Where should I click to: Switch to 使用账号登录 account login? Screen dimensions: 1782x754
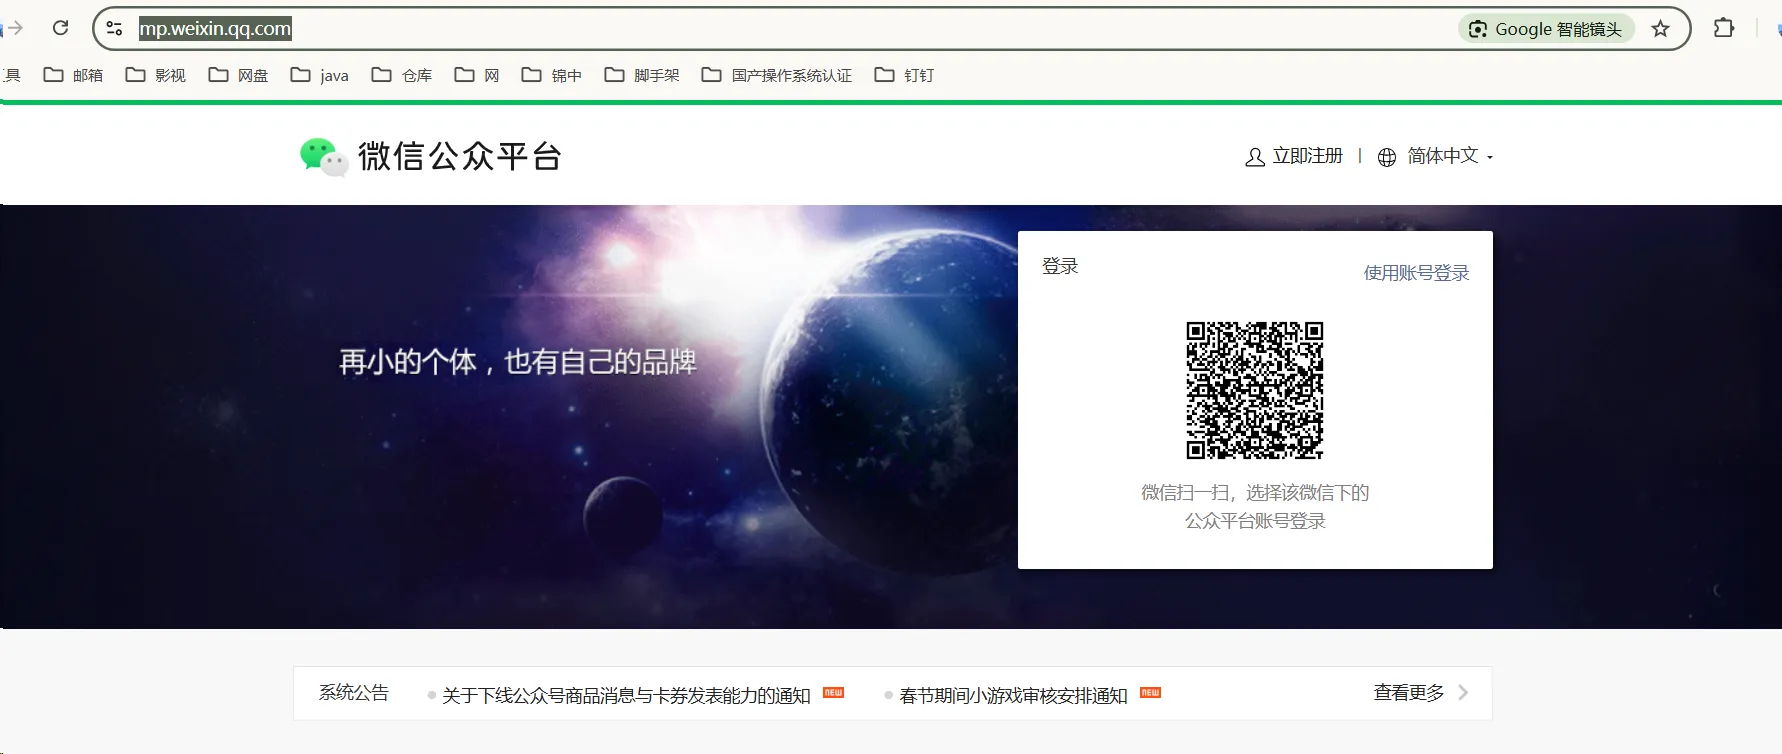click(x=1416, y=273)
